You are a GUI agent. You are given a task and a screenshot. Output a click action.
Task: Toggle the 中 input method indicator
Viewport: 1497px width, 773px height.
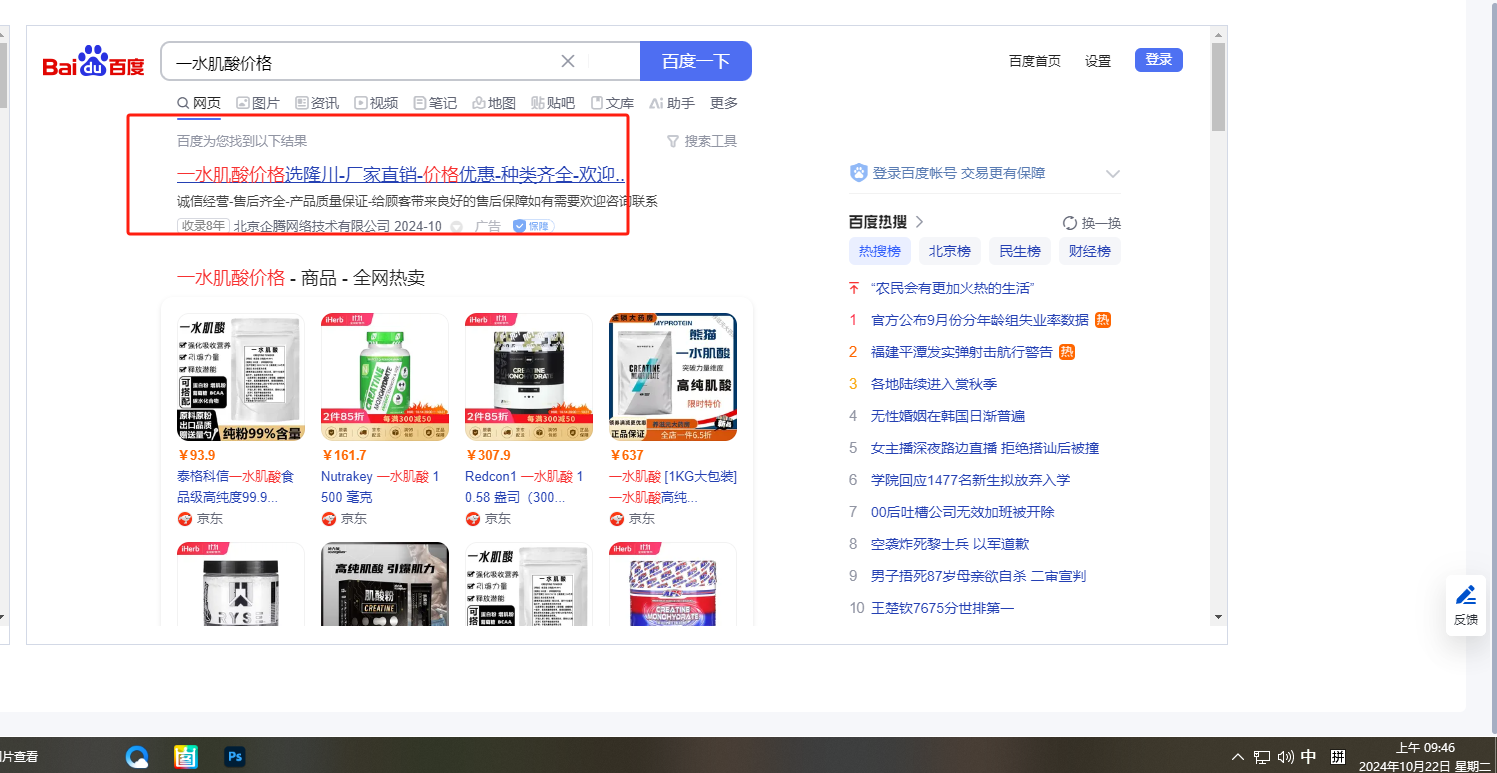point(1308,757)
